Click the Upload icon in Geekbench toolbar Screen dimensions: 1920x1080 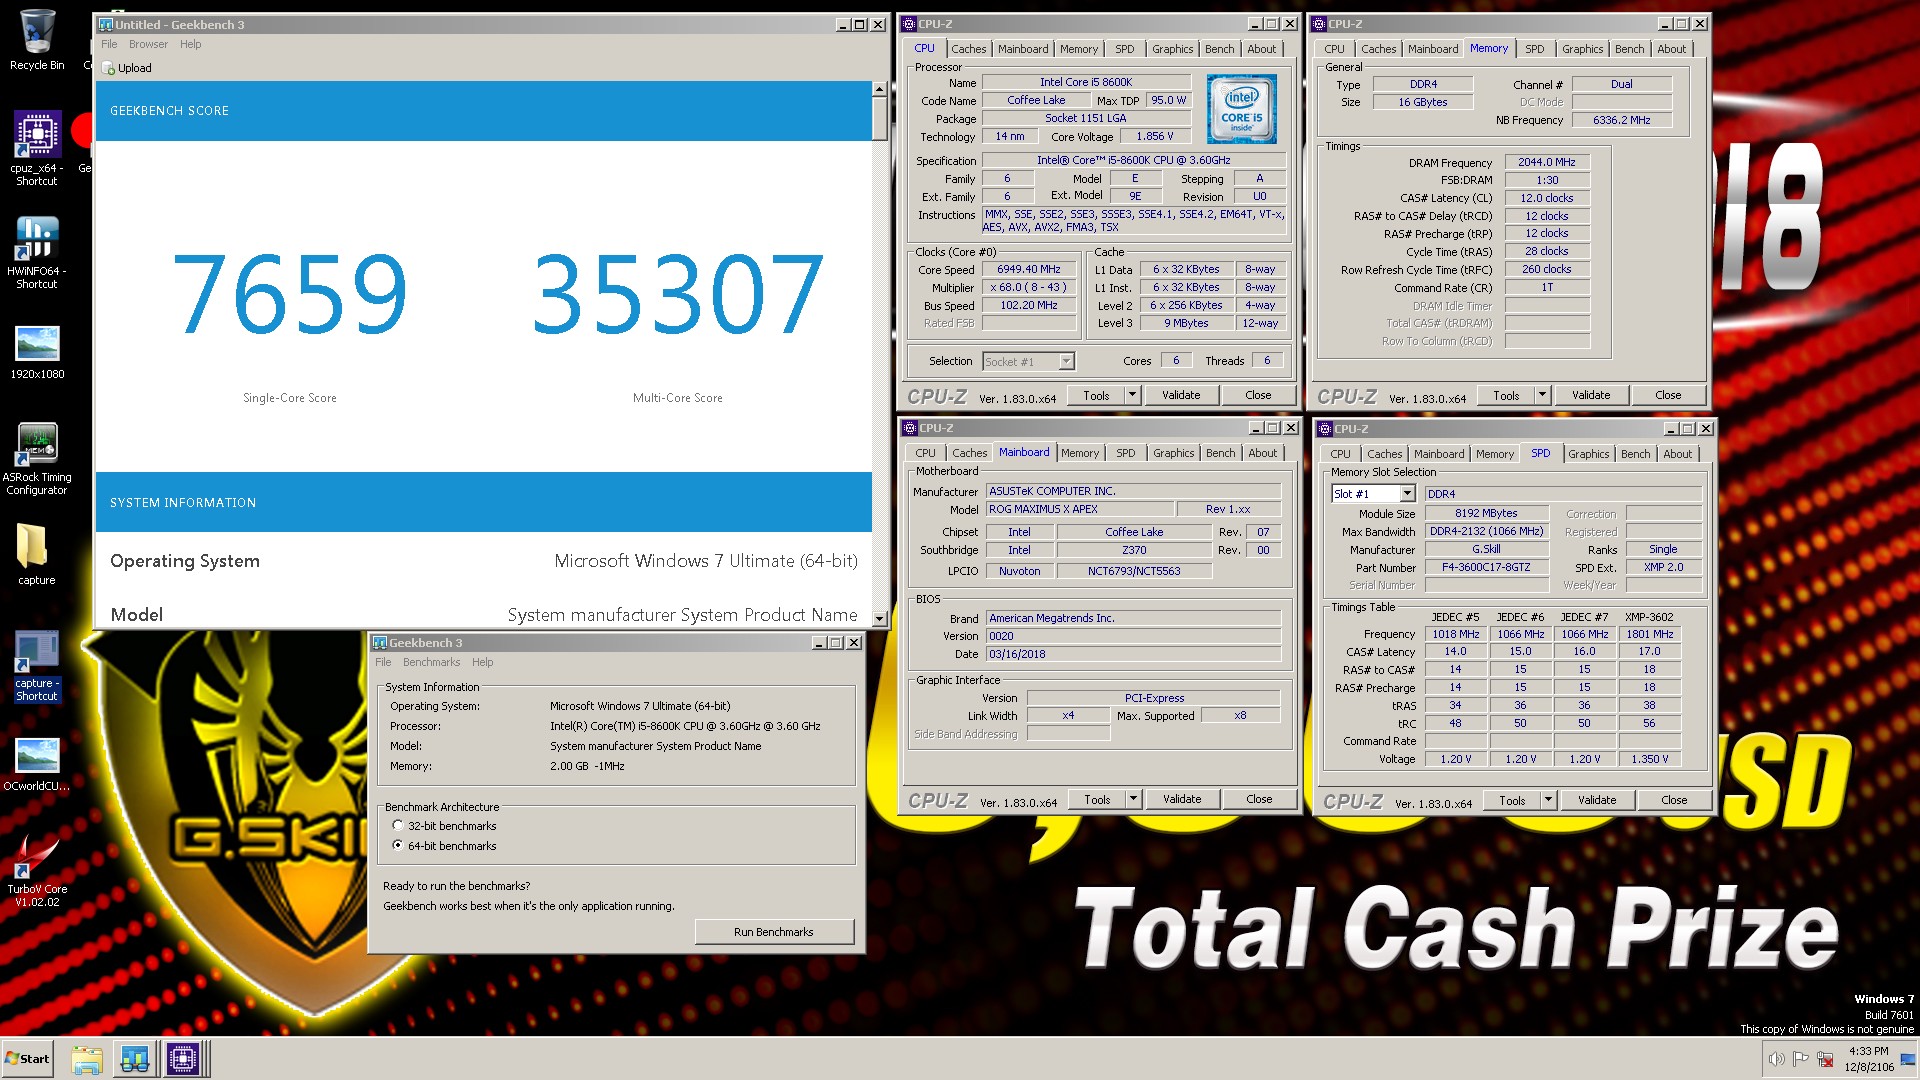pyautogui.click(x=127, y=68)
